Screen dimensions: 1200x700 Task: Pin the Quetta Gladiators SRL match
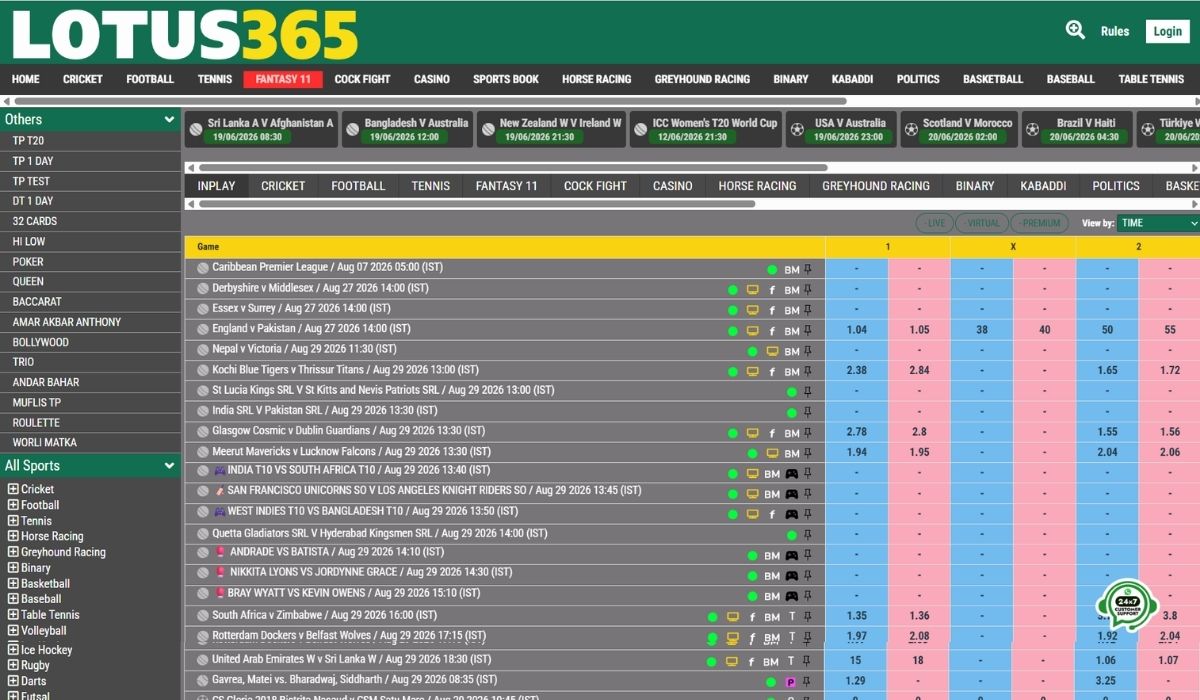(x=808, y=535)
